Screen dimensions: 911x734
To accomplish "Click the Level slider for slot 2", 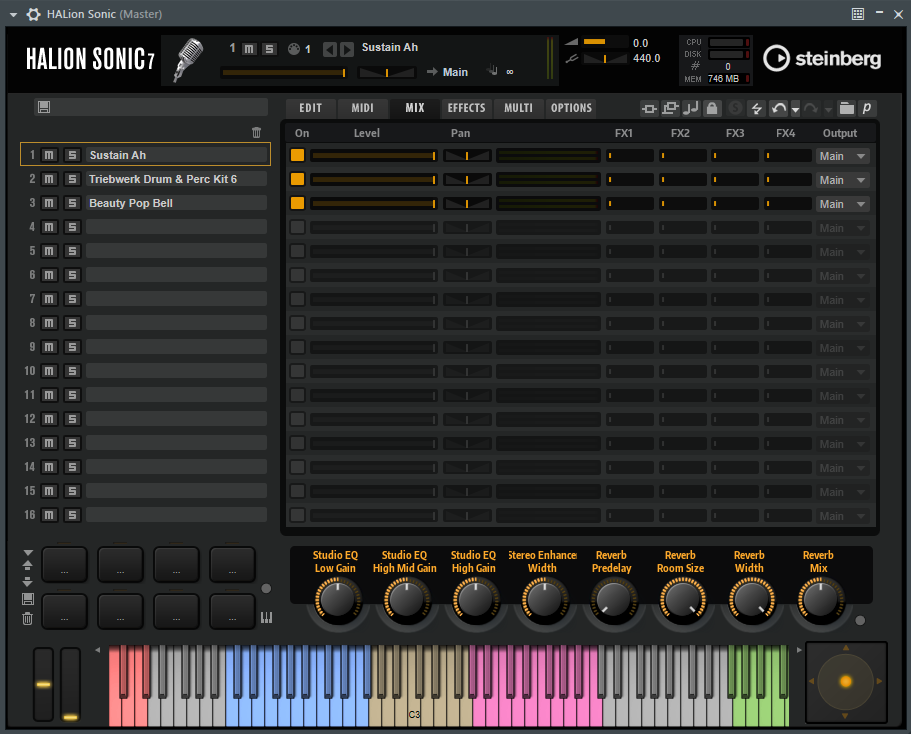I will pyautogui.click(x=373, y=180).
